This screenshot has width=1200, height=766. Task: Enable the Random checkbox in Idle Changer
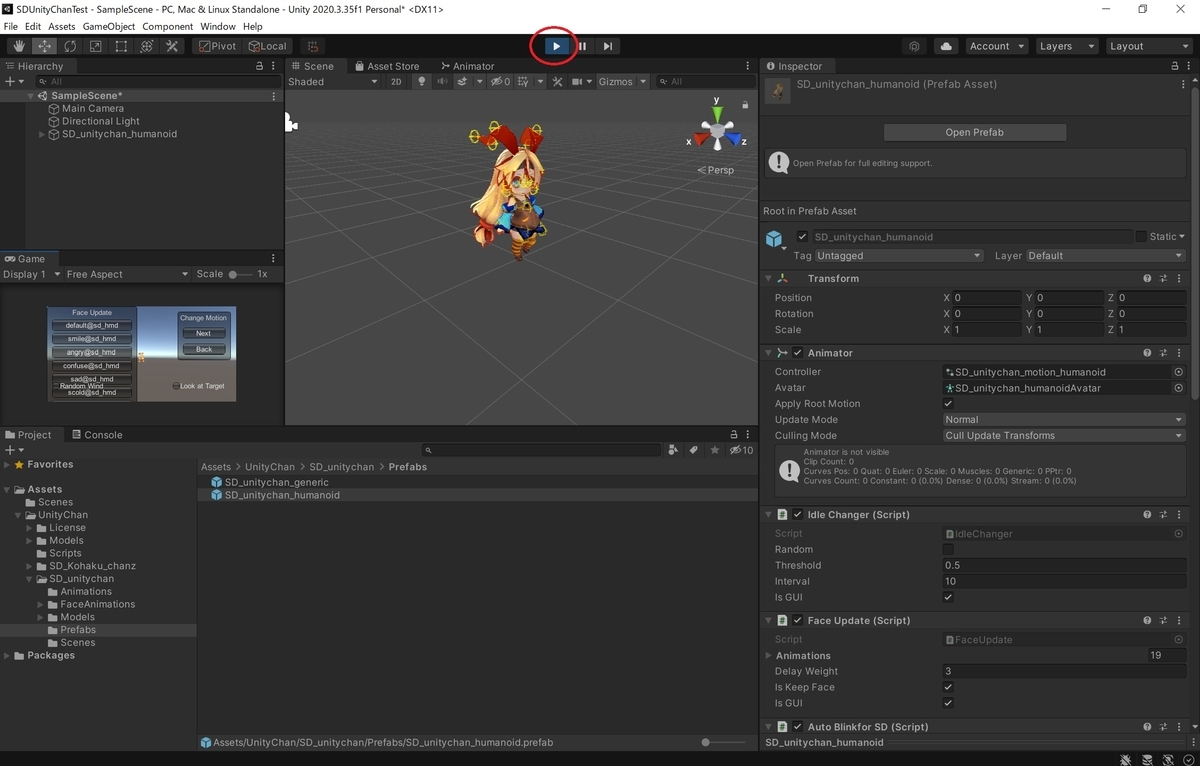coord(948,550)
